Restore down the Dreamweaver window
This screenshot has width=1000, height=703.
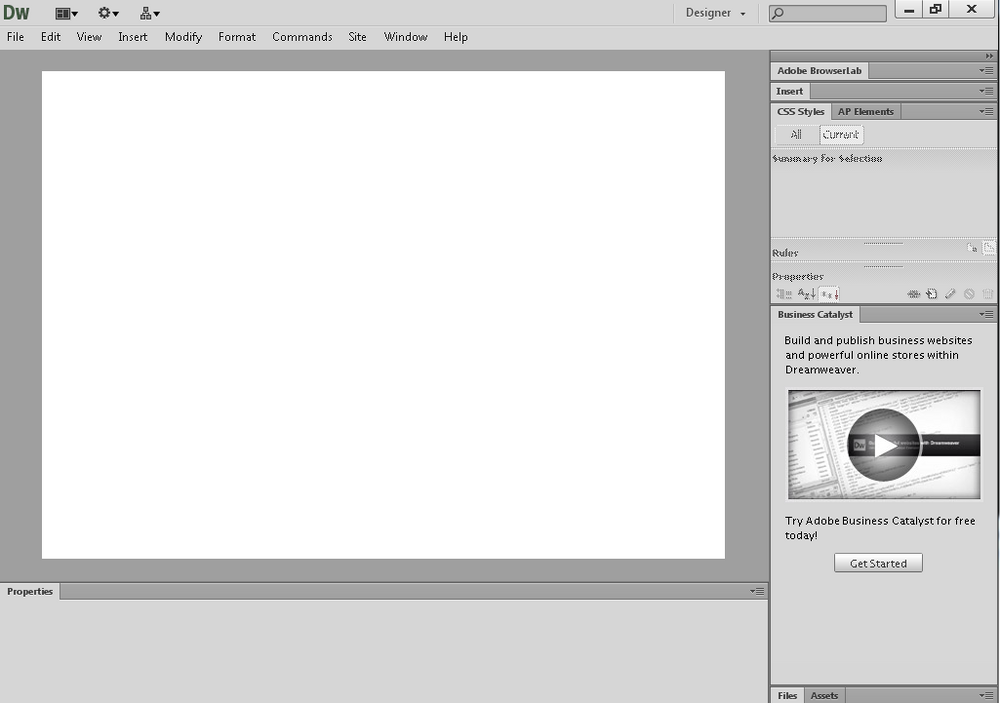coord(936,10)
